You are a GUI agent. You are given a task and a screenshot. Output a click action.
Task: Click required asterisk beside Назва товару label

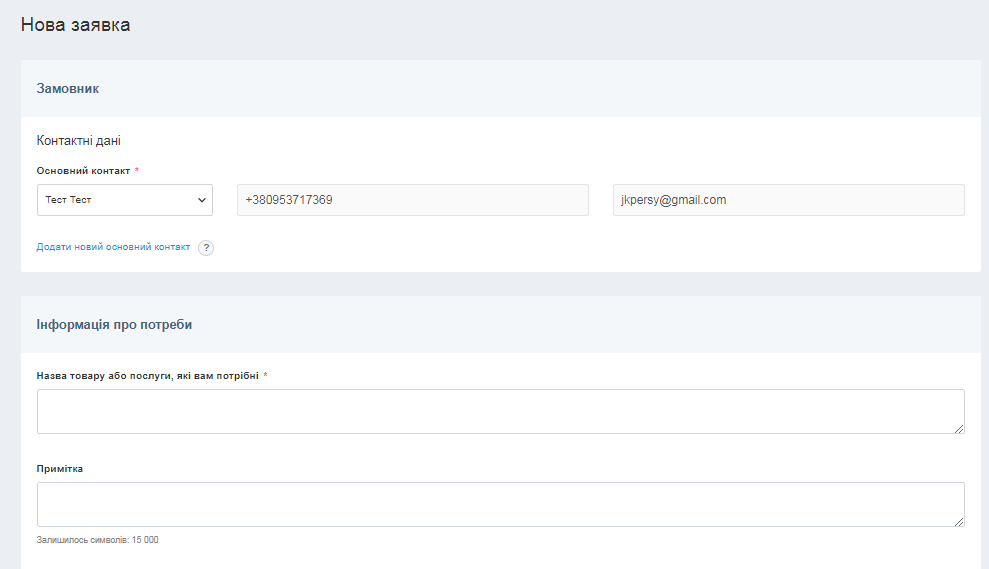click(266, 376)
